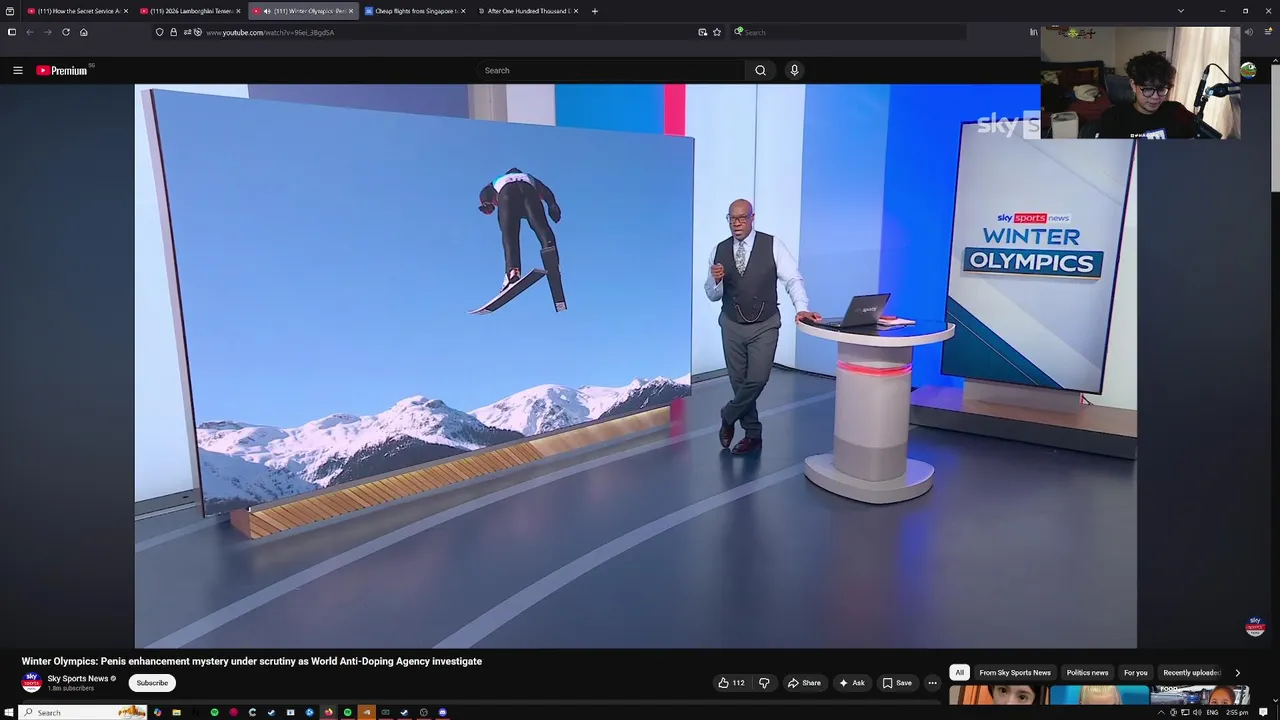Viewport: 1280px width, 720px height.
Task: Open picture-in-picture icon in the address bar
Action: 703,32
